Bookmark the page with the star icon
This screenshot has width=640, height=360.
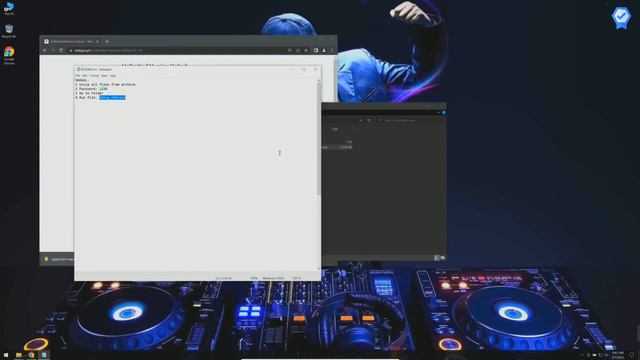point(306,51)
